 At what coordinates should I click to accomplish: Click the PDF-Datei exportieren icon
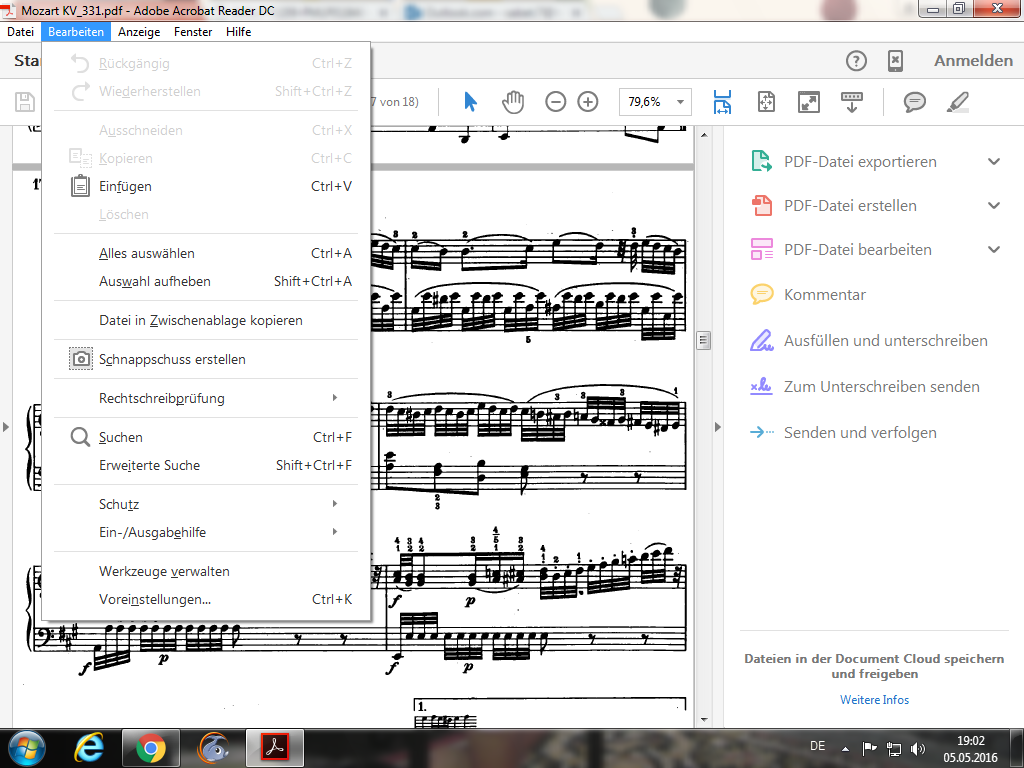point(761,161)
